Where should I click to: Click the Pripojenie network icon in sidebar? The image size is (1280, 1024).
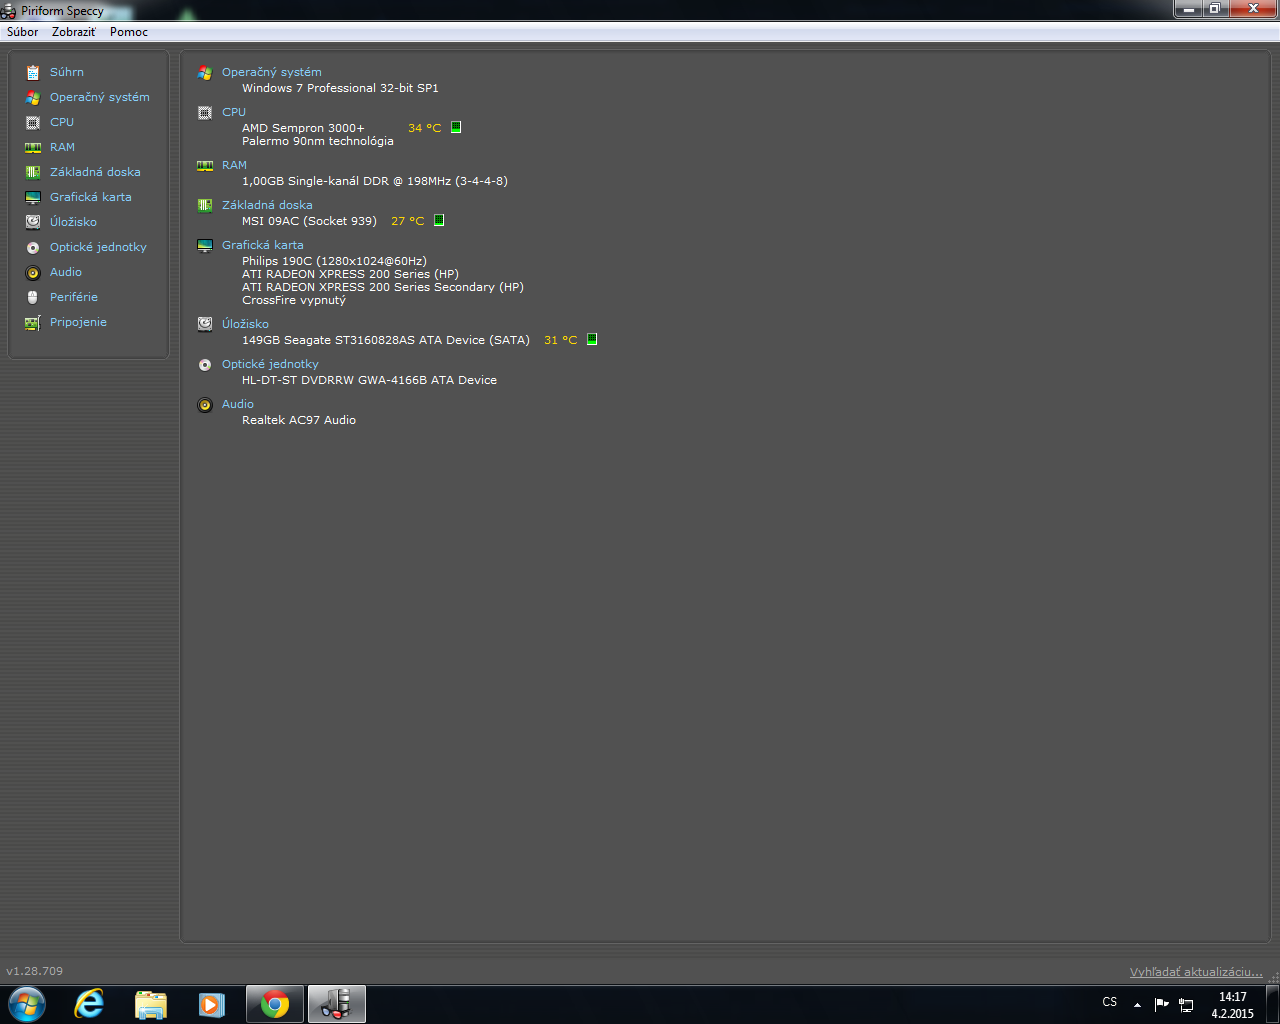33,322
